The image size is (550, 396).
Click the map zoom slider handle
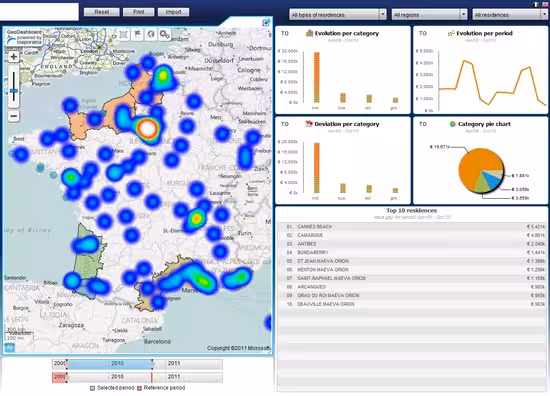(x=14, y=91)
